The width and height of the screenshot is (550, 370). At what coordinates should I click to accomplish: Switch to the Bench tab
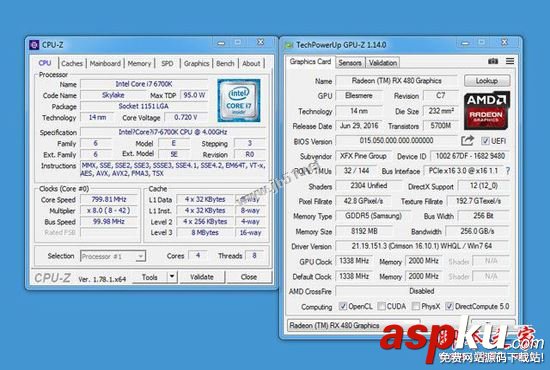(x=225, y=63)
